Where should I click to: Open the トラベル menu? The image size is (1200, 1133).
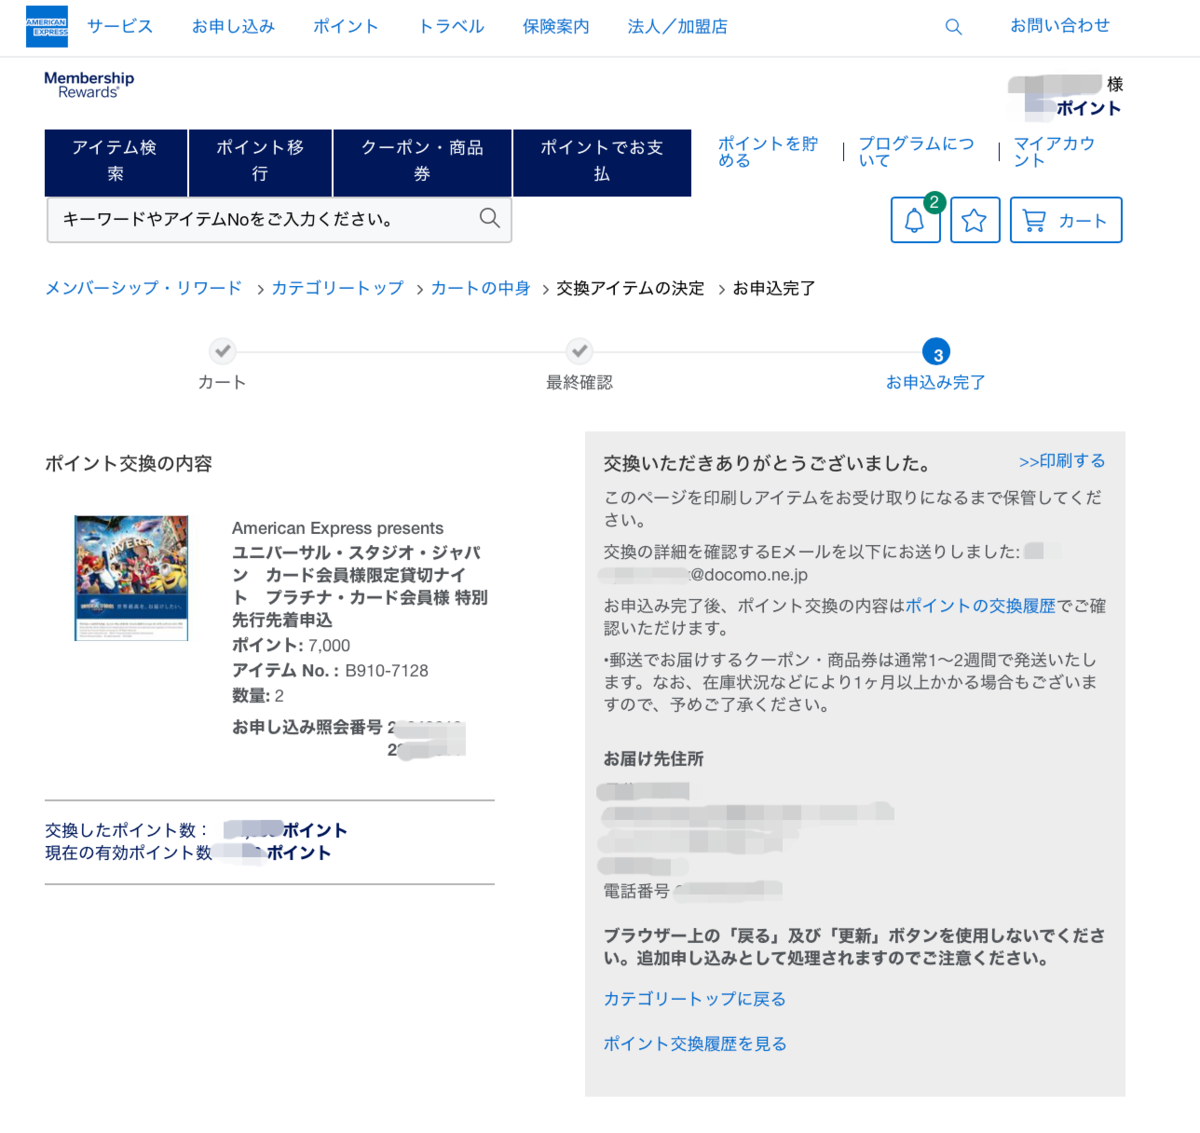pos(451,26)
